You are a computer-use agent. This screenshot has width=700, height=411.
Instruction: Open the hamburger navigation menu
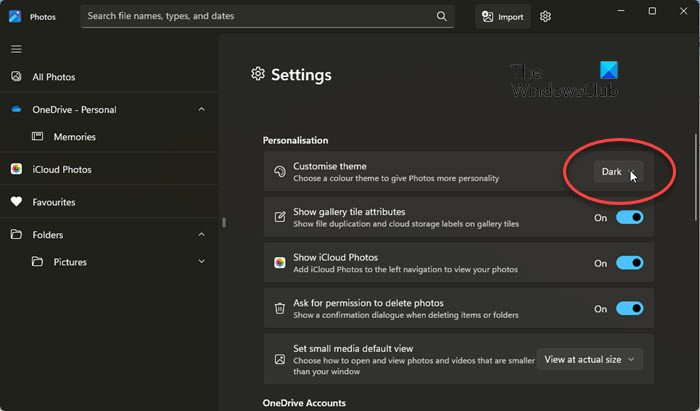[x=16, y=49]
